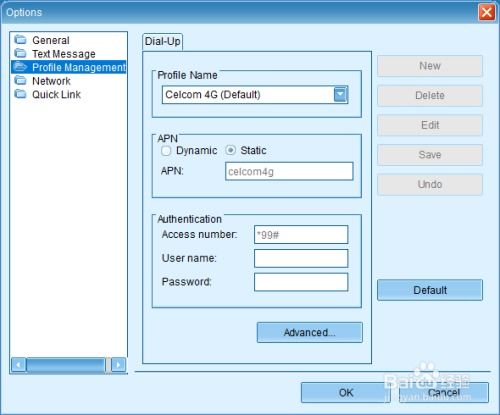Click the sidebar scroll left arrow
The height and width of the screenshot is (415, 500).
point(19,365)
